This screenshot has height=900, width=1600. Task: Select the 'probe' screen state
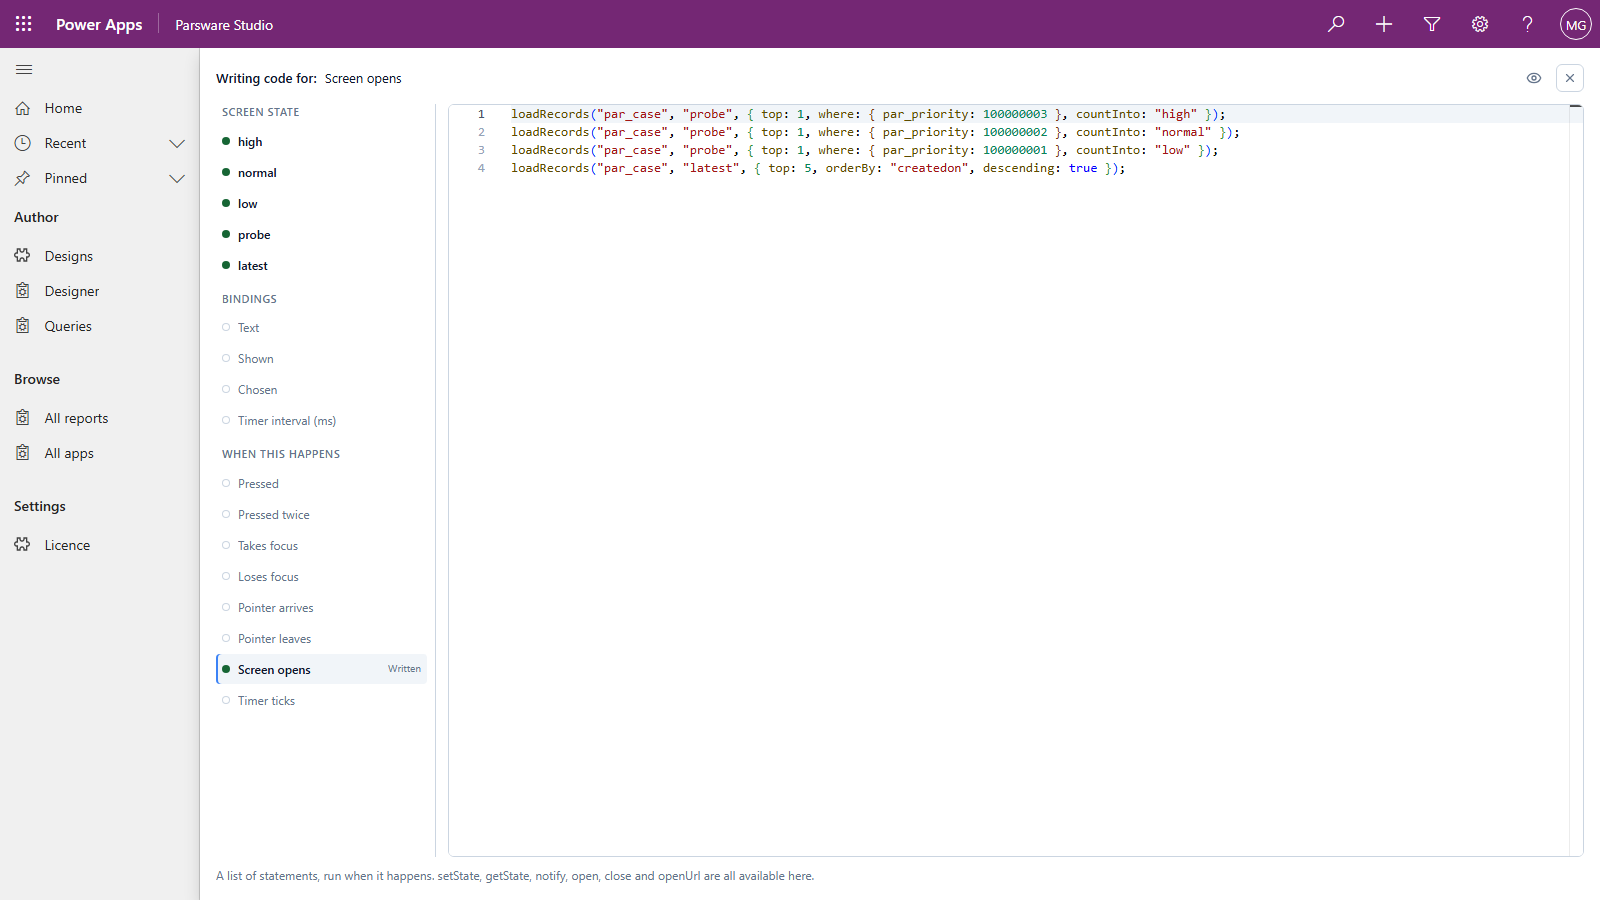[x=321, y=235]
